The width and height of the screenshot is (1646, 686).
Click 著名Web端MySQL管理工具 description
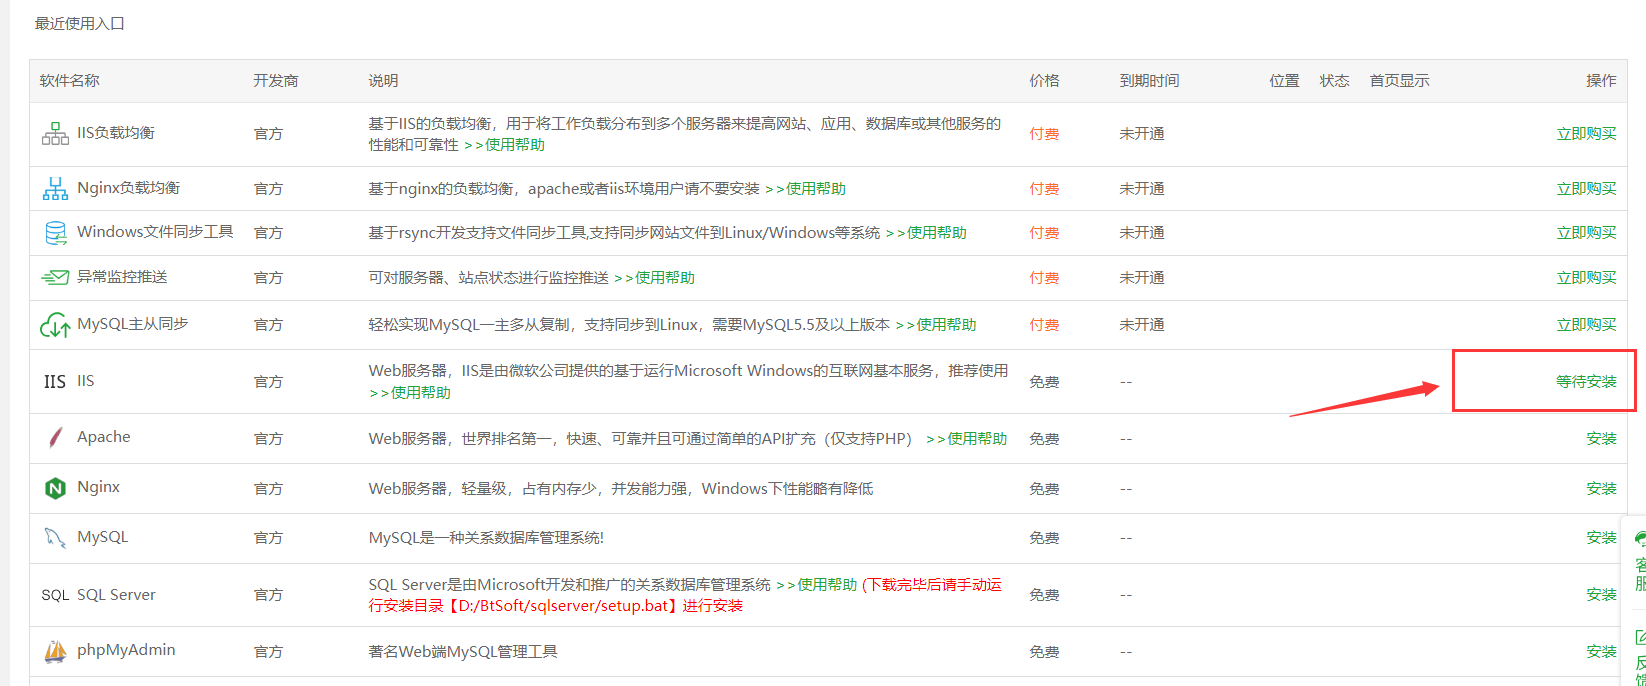tap(463, 651)
